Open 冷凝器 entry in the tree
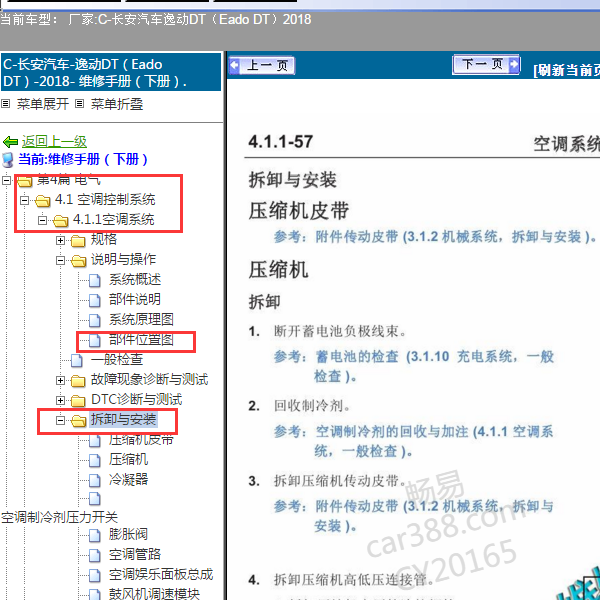The height and width of the screenshot is (600, 600). click(x=128, y=479)
